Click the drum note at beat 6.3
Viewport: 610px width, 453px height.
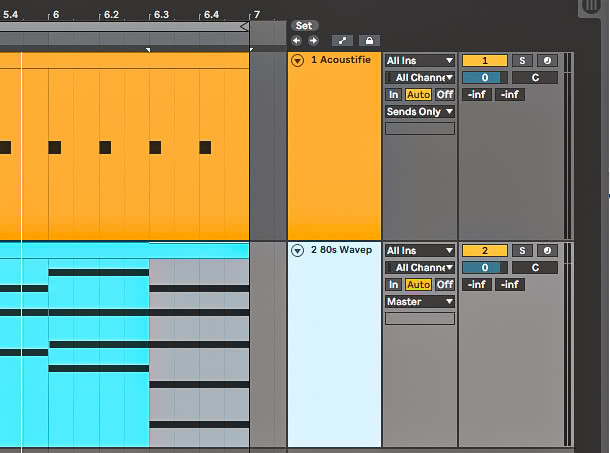pyautogui.click(x=155, y=147)
